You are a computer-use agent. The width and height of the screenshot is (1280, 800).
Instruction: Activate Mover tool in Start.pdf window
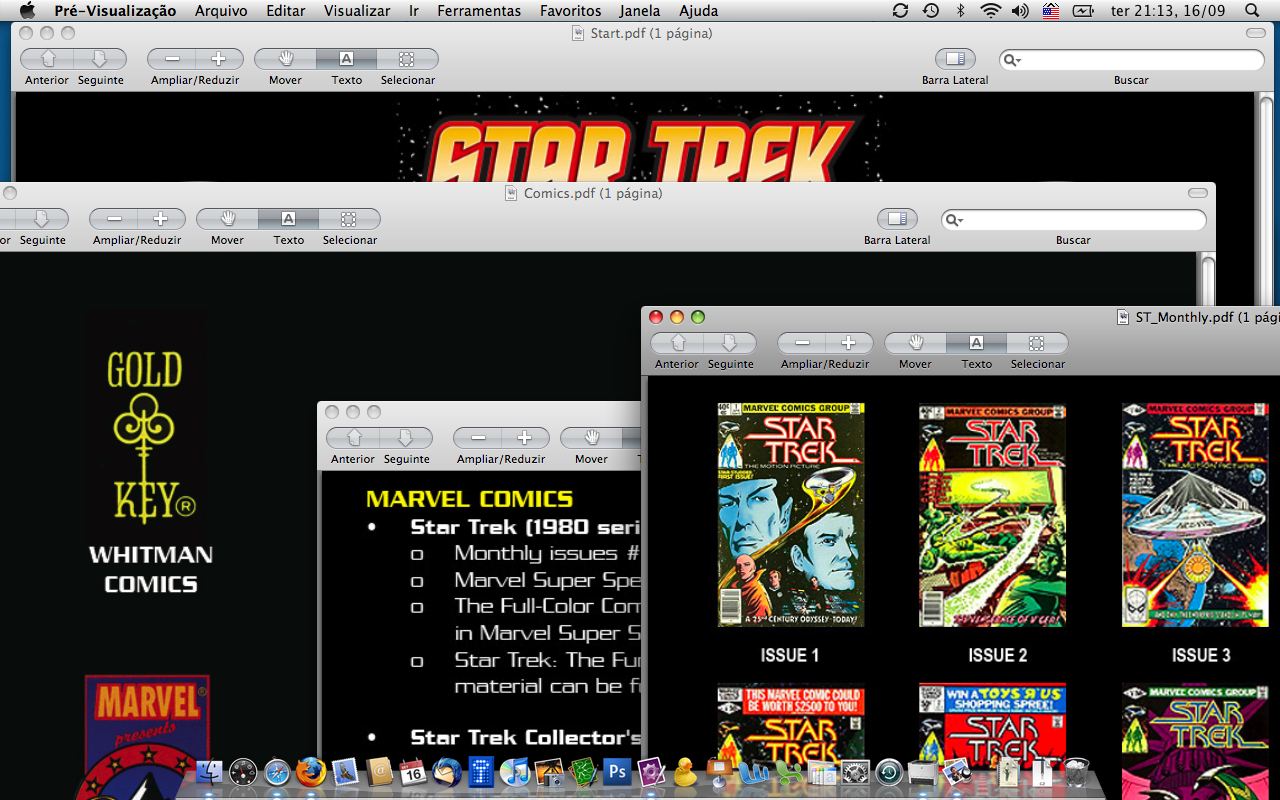click(285, 59)
